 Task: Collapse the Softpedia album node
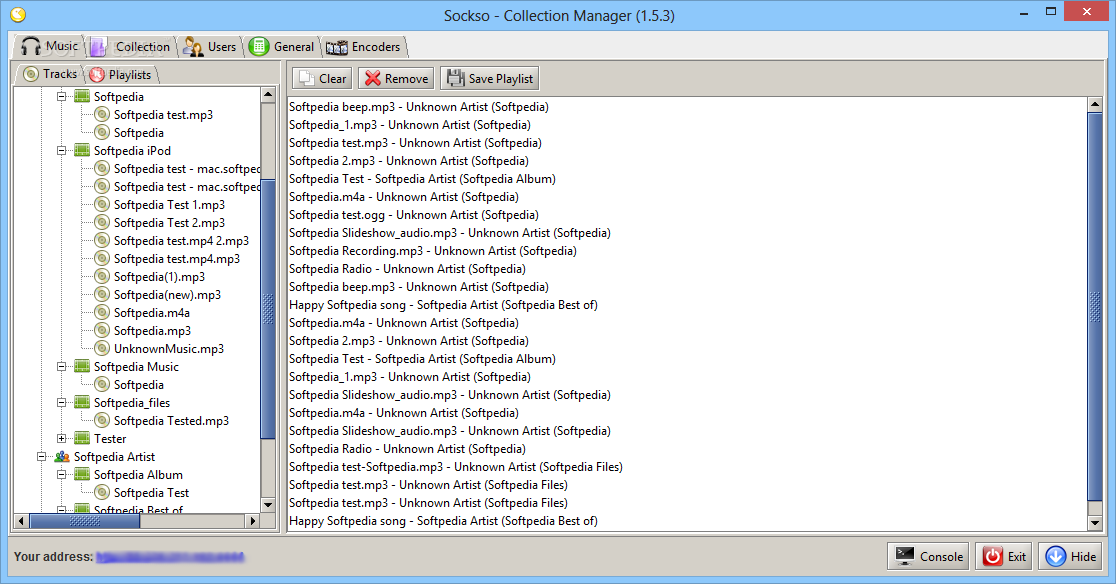[62, 97]
